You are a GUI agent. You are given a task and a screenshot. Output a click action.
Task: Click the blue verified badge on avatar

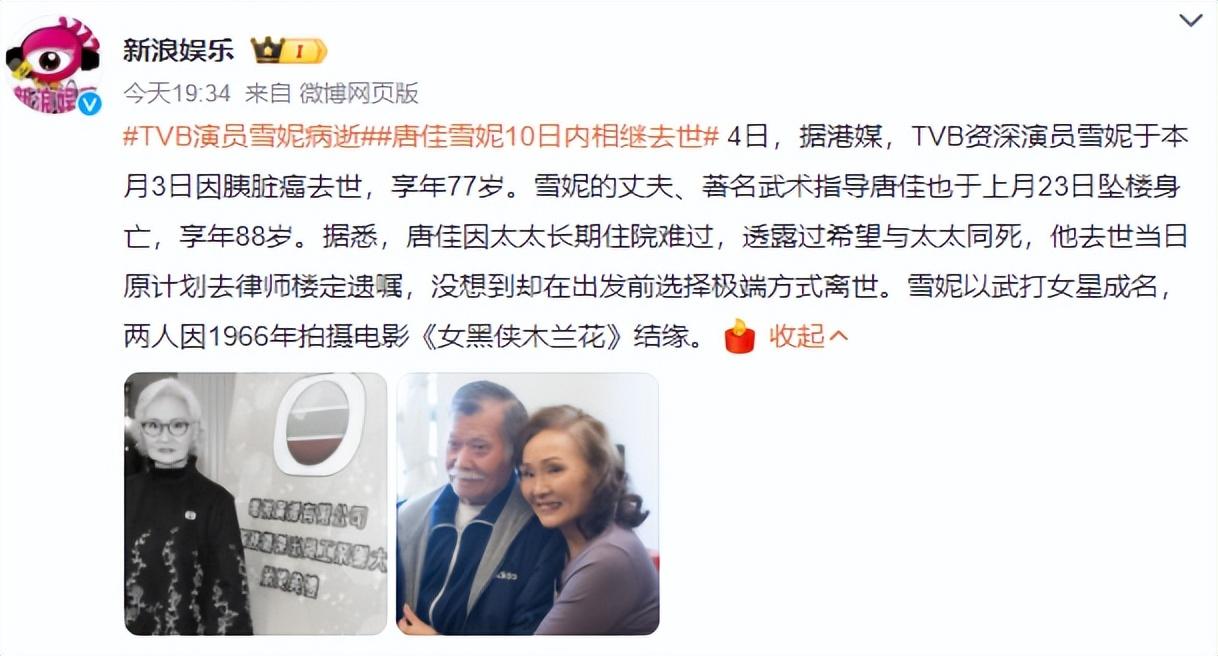pyautogui.click(x=90, y=102)
